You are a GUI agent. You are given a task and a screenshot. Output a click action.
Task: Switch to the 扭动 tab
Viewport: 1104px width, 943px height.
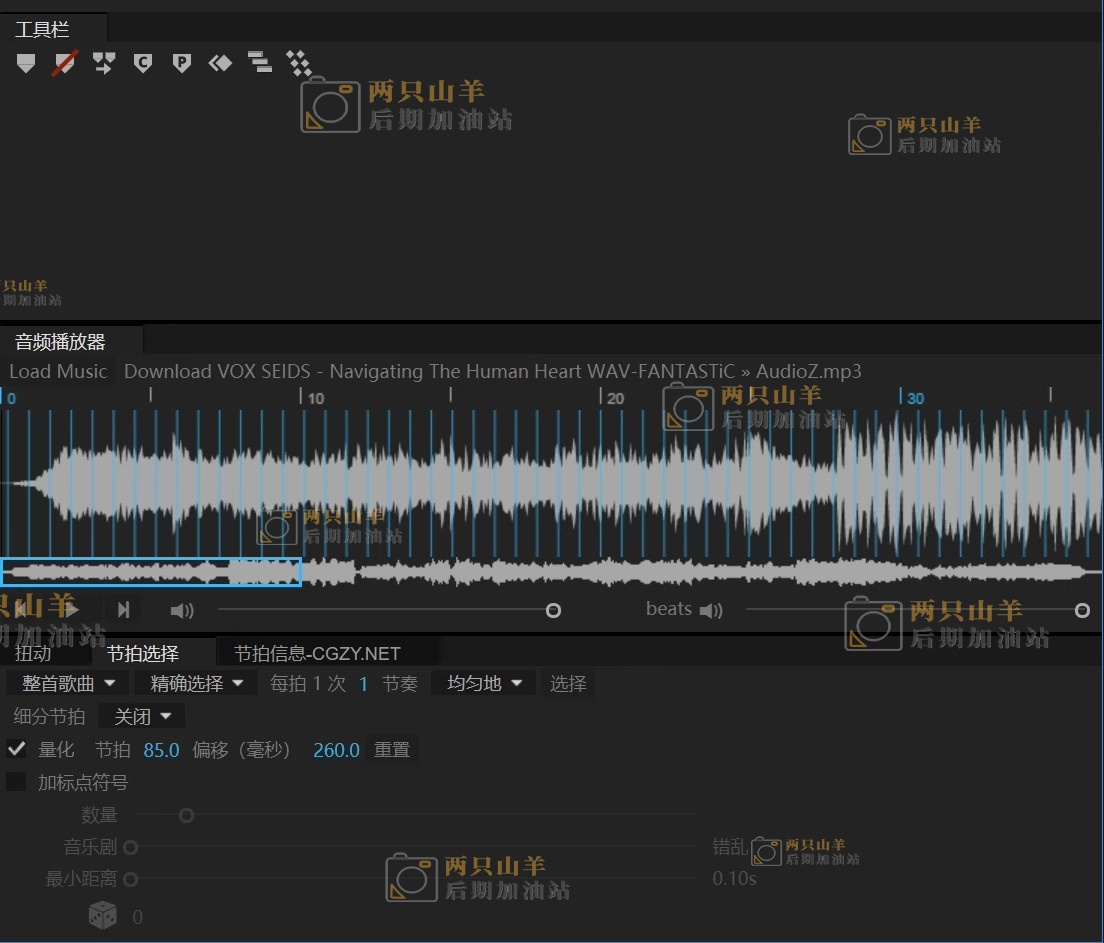34,654
